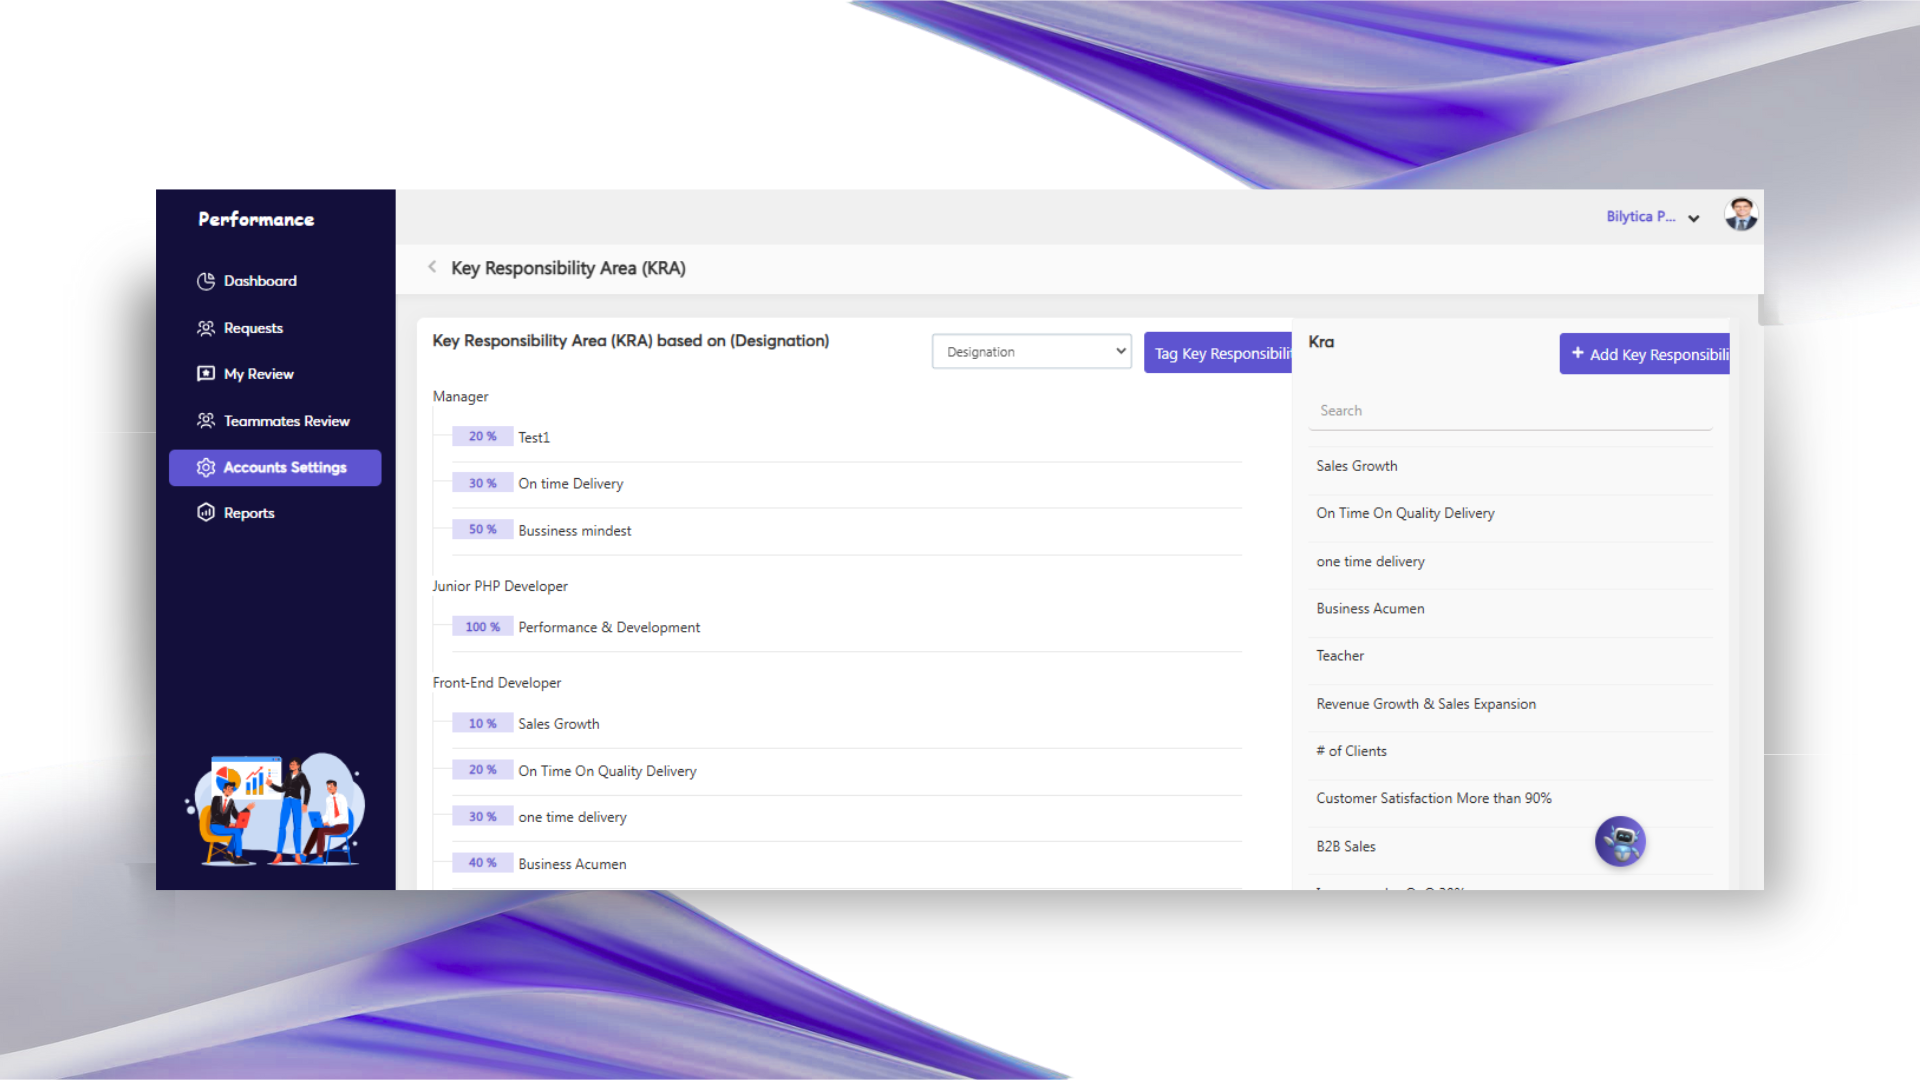Click the user profile avatar
Viewport: 1920px width, 1080px height.
pyautogui.click(x=1741, y=215)
